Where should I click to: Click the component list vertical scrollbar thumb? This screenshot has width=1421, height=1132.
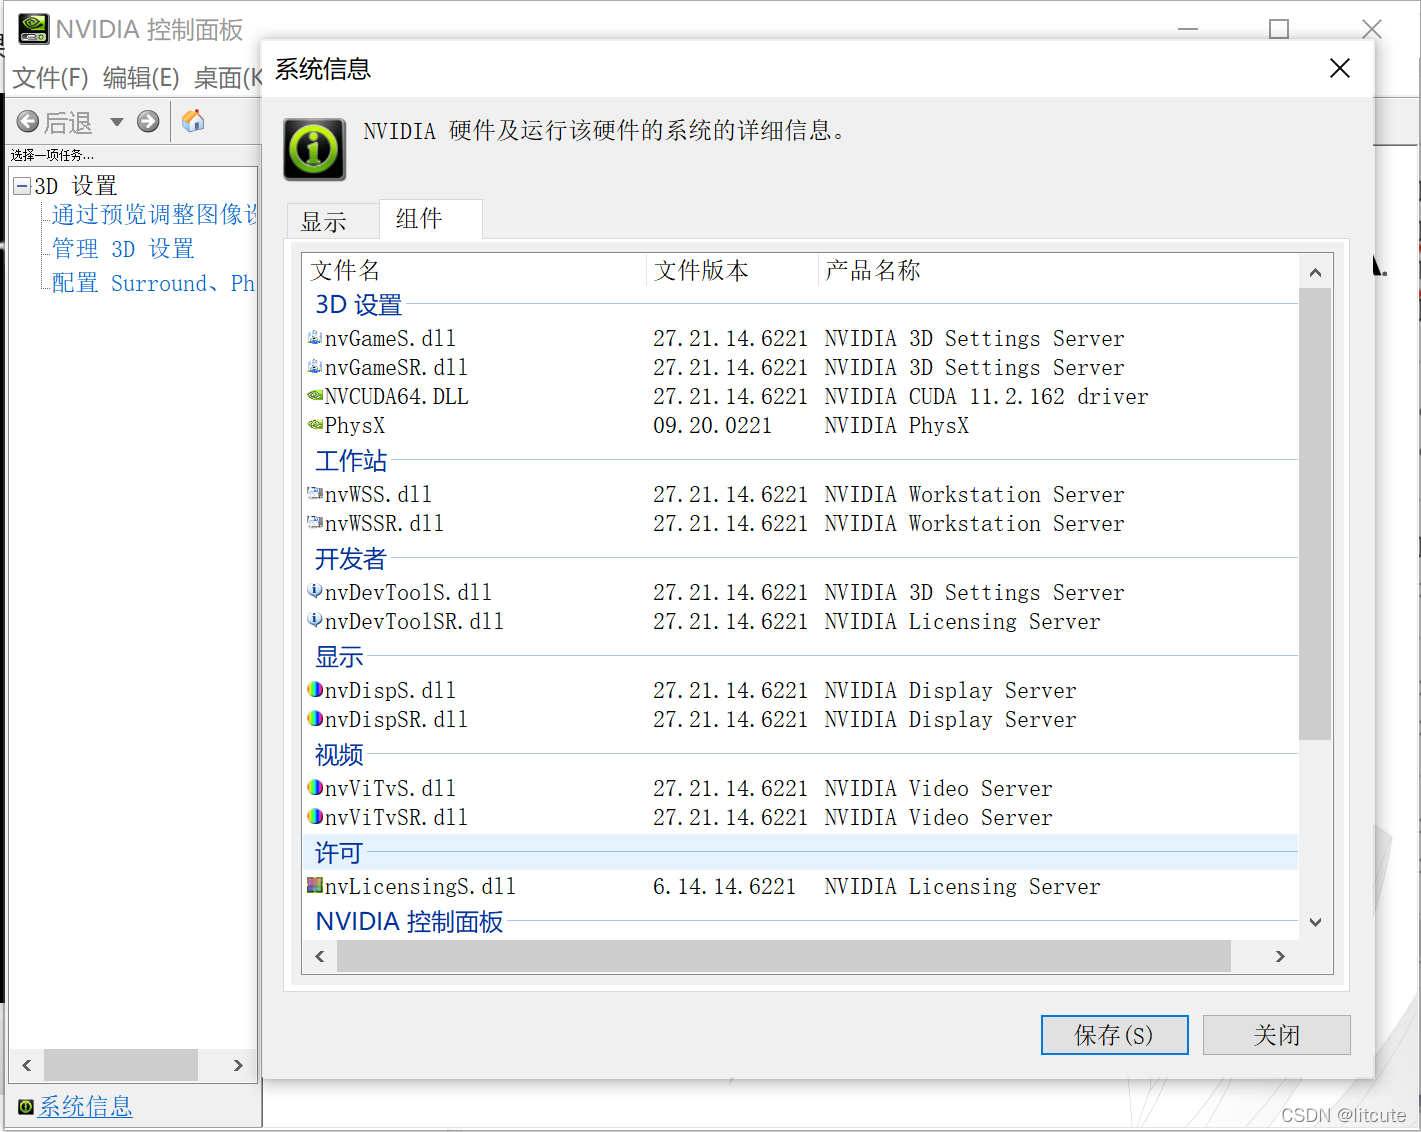1315,514
